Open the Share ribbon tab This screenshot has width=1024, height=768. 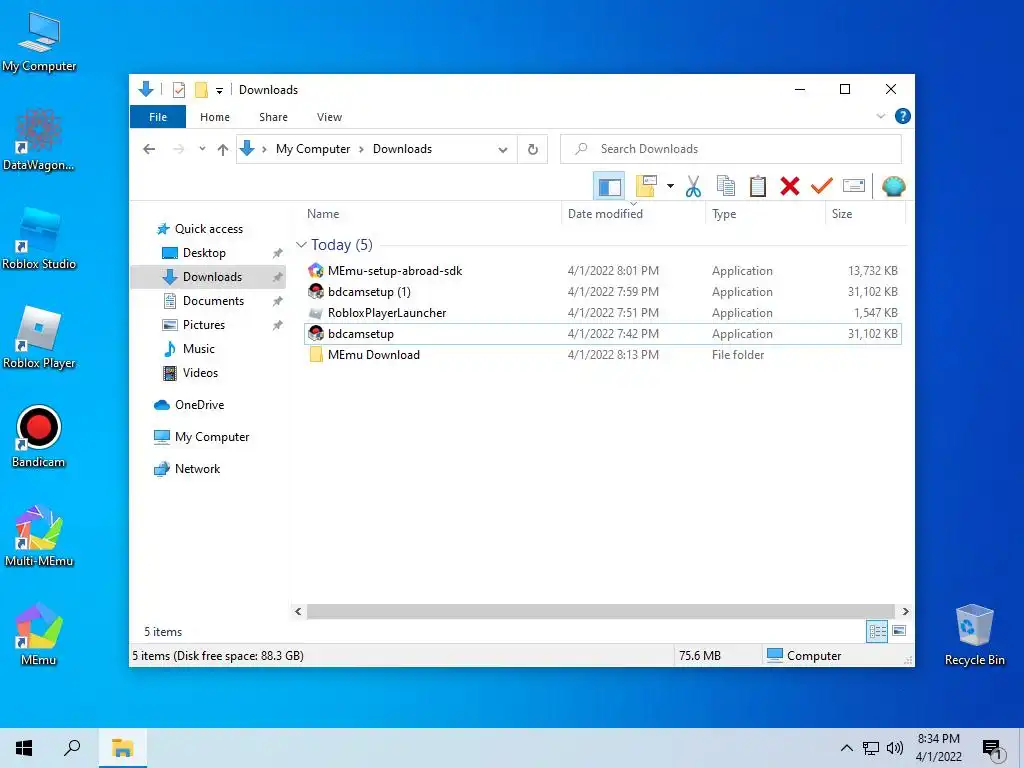tap(273, 117)
